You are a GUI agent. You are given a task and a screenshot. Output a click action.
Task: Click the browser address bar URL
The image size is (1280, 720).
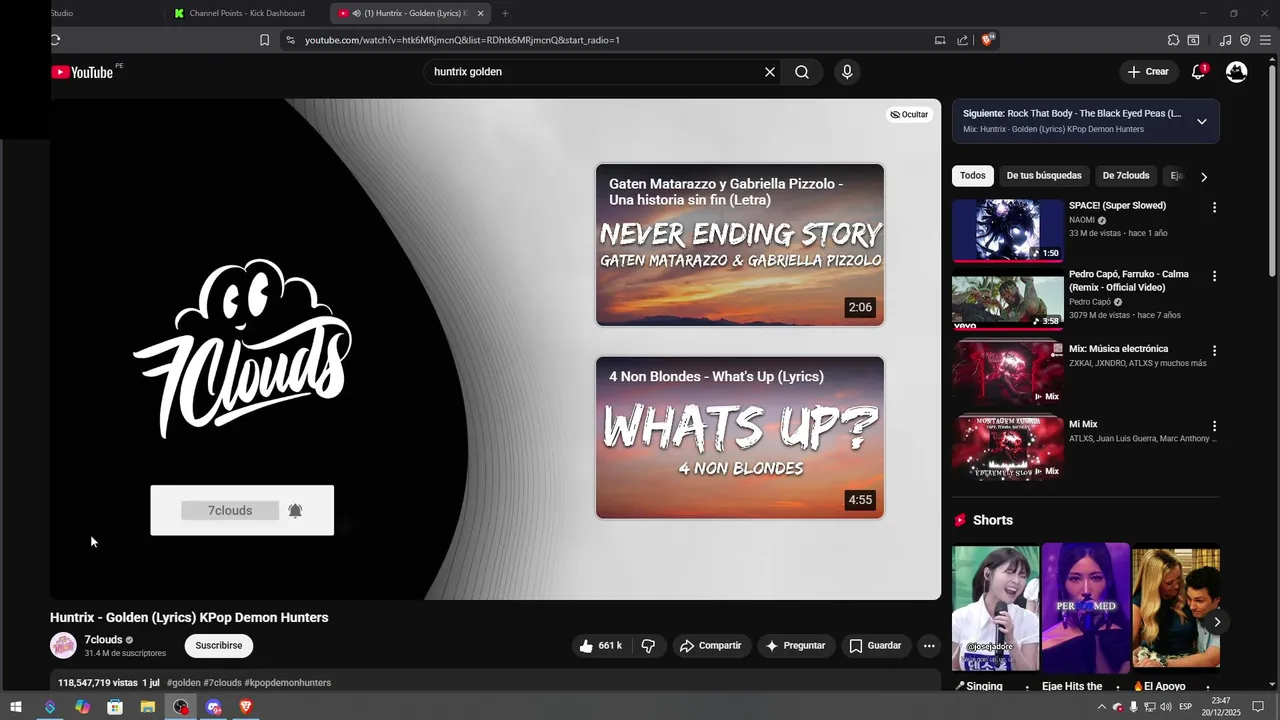(x=462, y=40)
